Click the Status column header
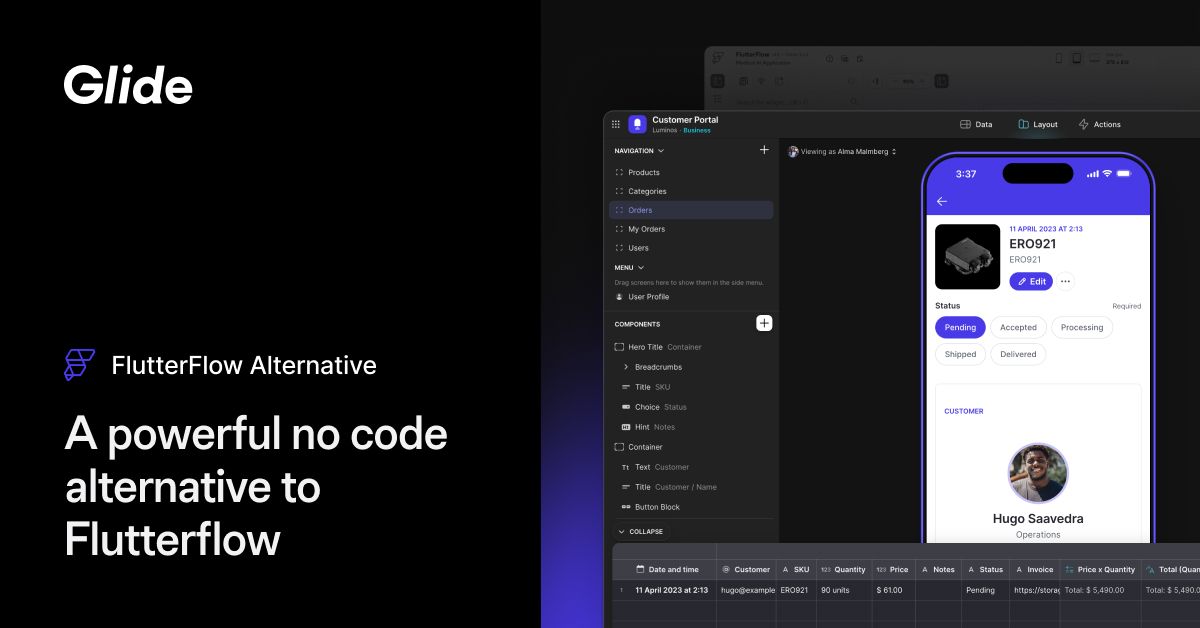Image resolution: width=1200 pixels, height=628 pixels. [x=984, y=569]
